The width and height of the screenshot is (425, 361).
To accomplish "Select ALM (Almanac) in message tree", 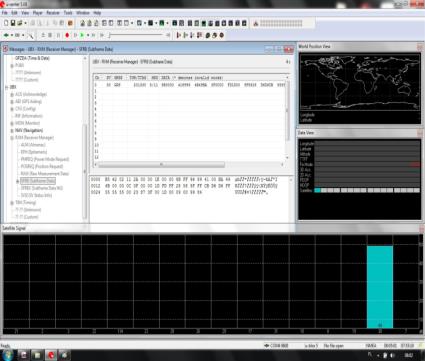I will tap(33, 145).
